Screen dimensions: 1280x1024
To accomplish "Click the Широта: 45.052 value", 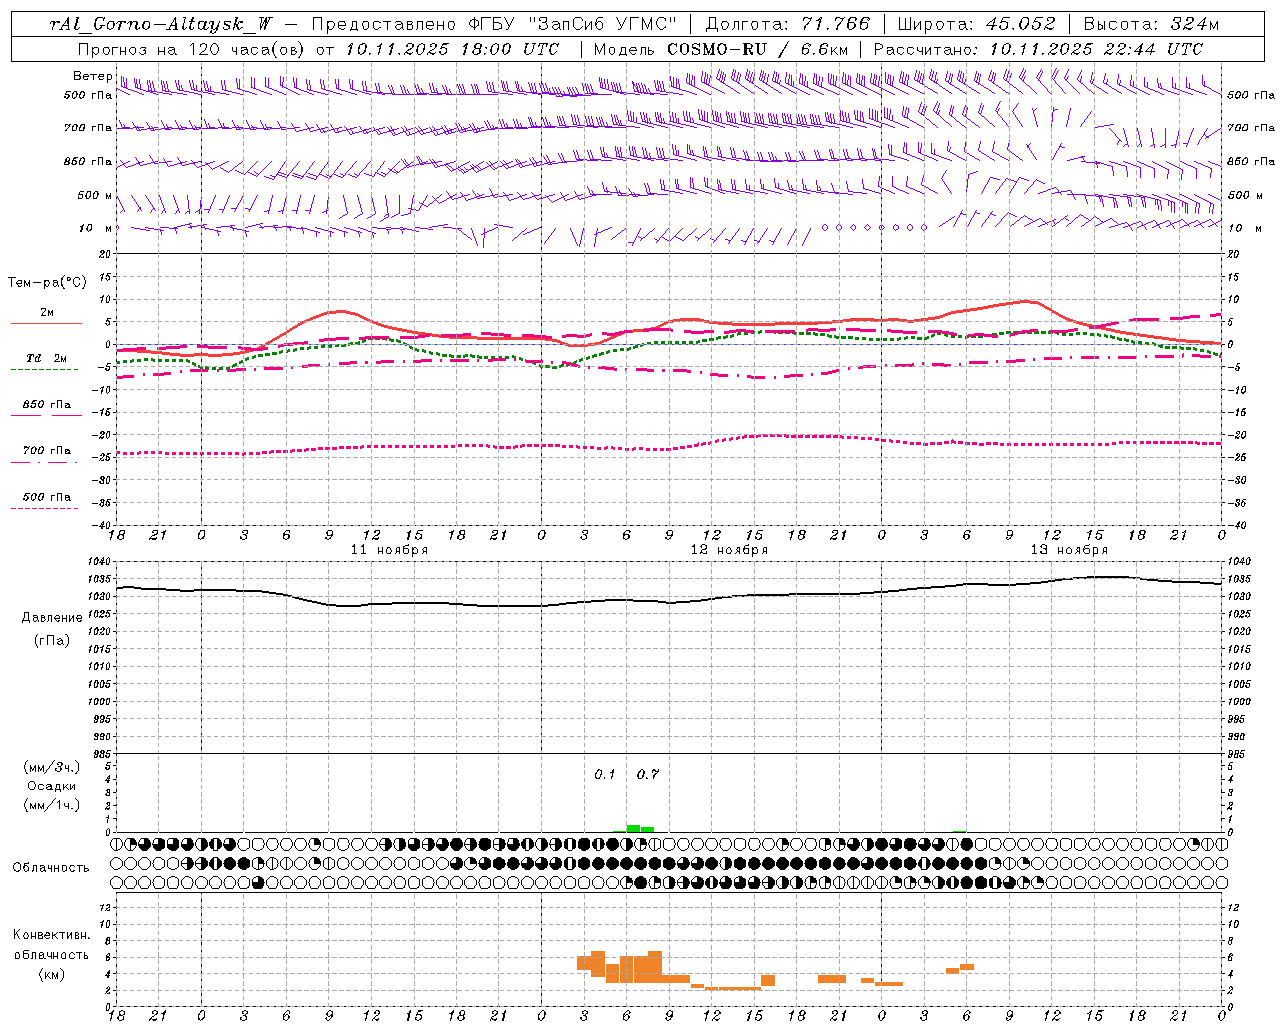I will click(976, 24).
